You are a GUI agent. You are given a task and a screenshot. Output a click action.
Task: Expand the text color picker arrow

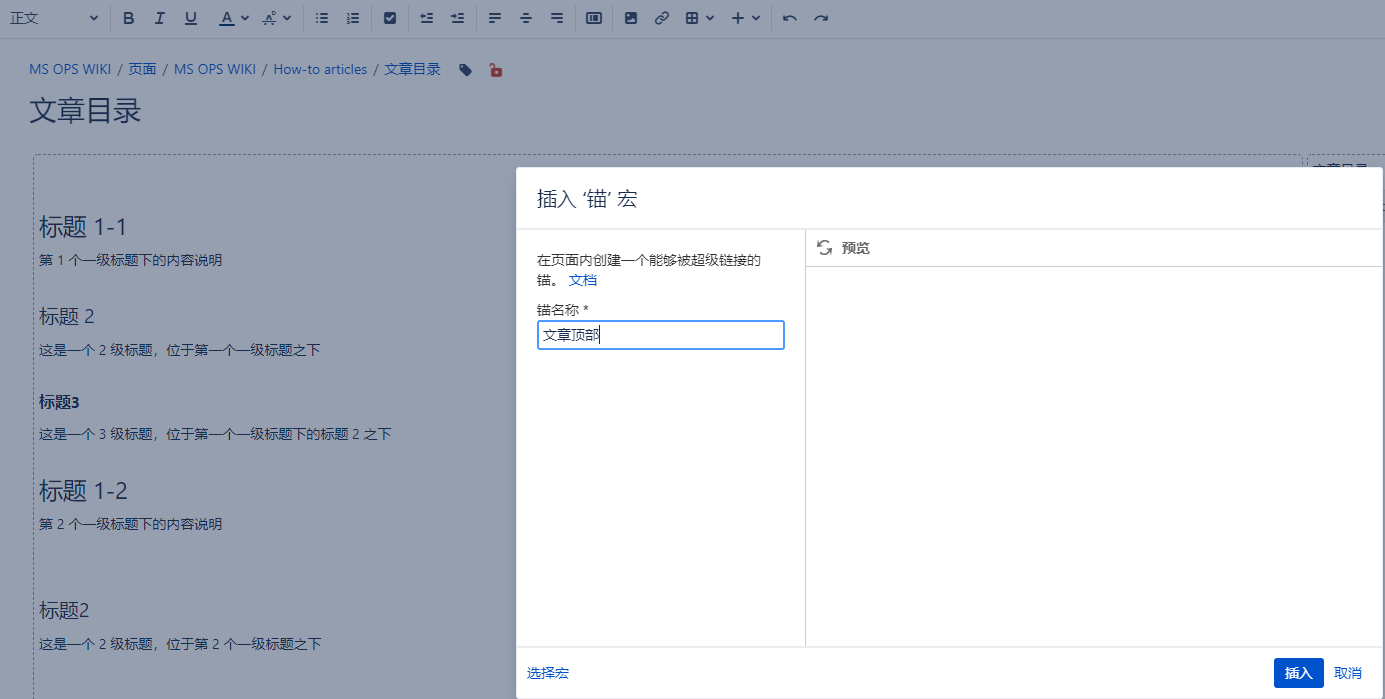coord(245,18)
